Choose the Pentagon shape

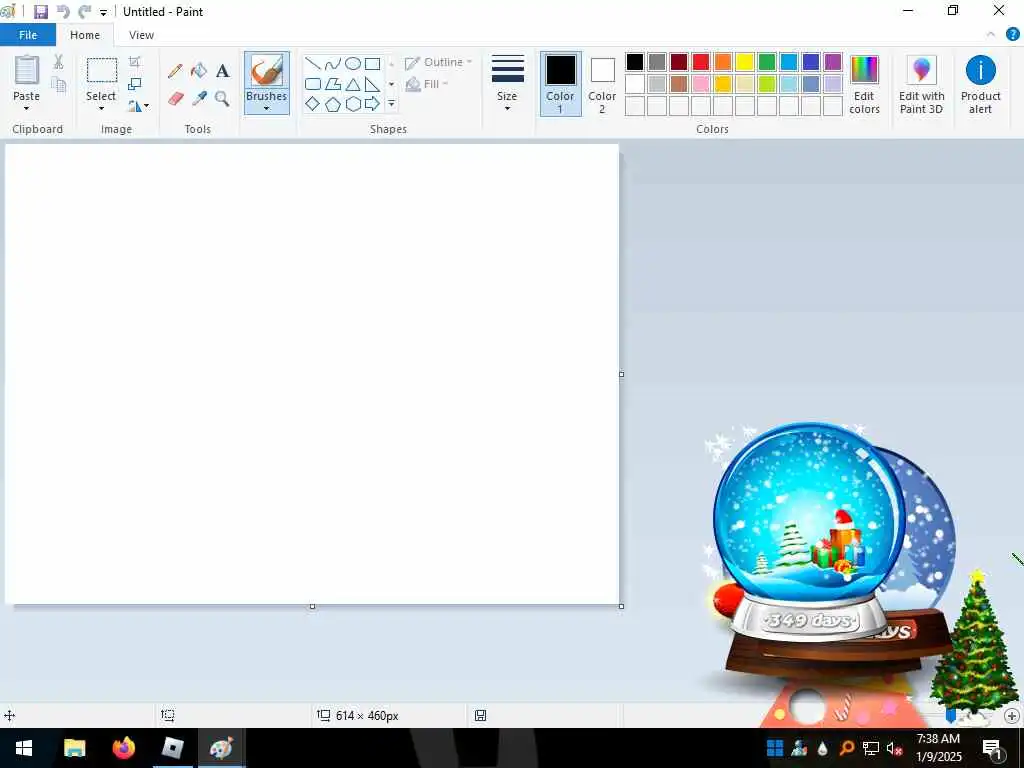333,104
